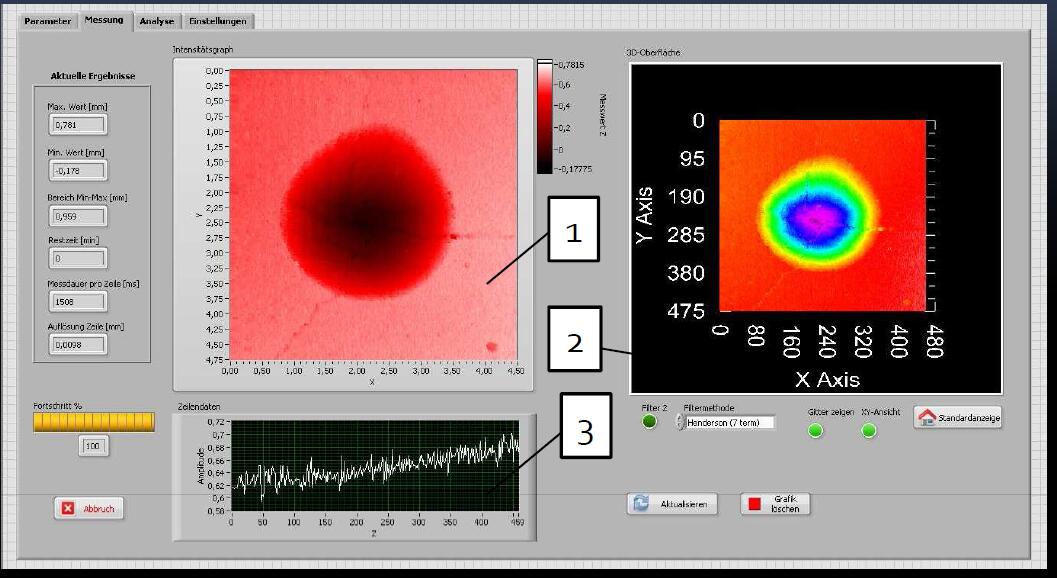The image size is (1057, 578).
Task: Click the red X Abbruch icon
Action: pos(69,508)
